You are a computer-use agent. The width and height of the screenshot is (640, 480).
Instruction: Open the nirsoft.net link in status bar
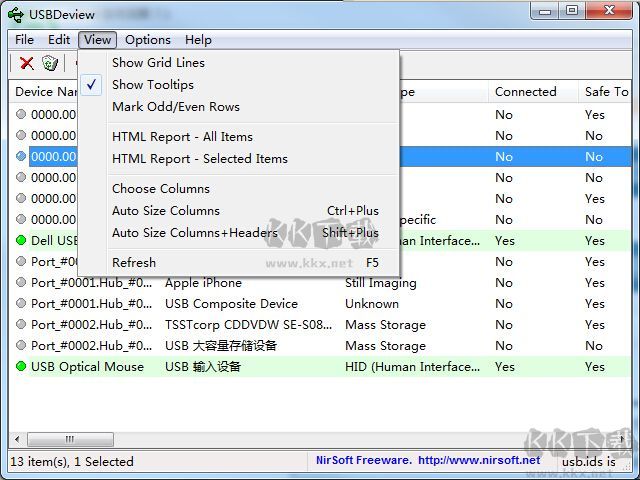[479, 460]
